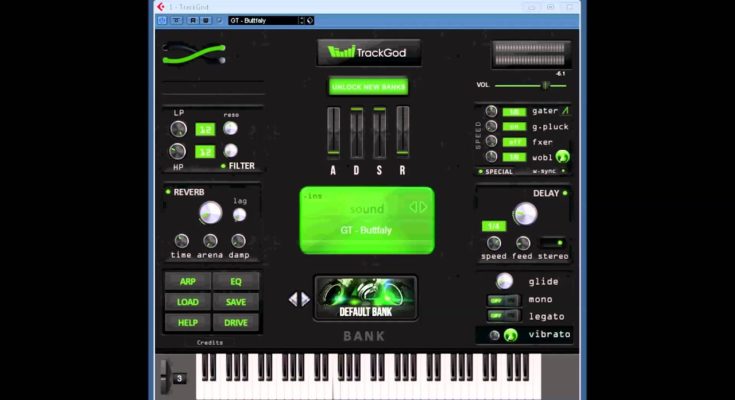The image size is (735, 400).
Task: Click the delay main knob
Action: coord(524,213)
